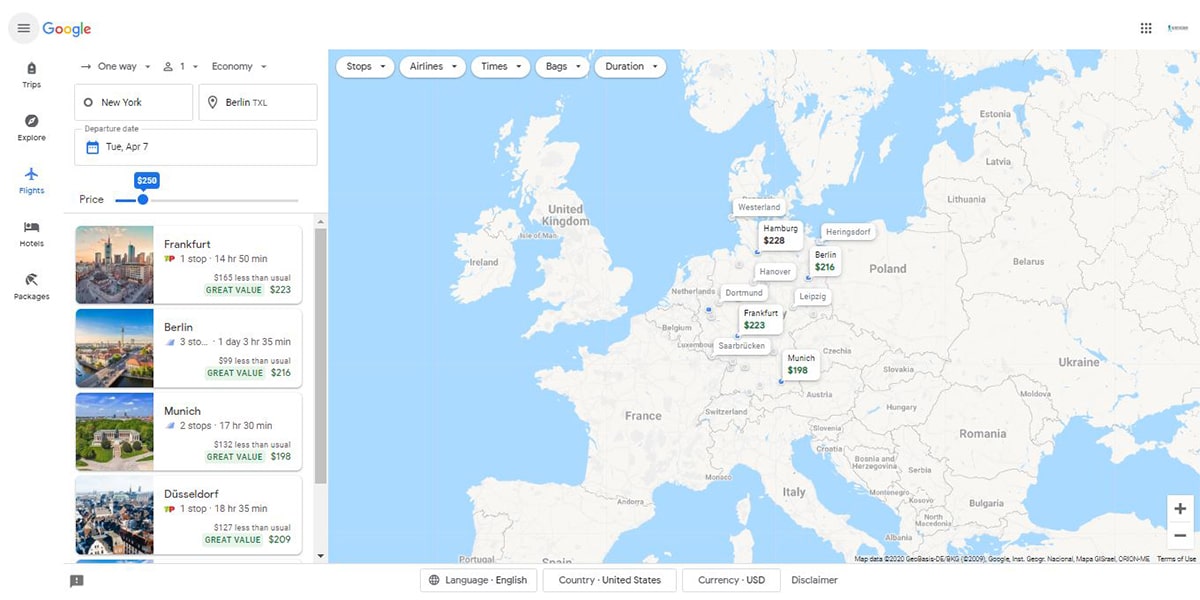
Task: Change Currency · USD setting
Action: 731,580
